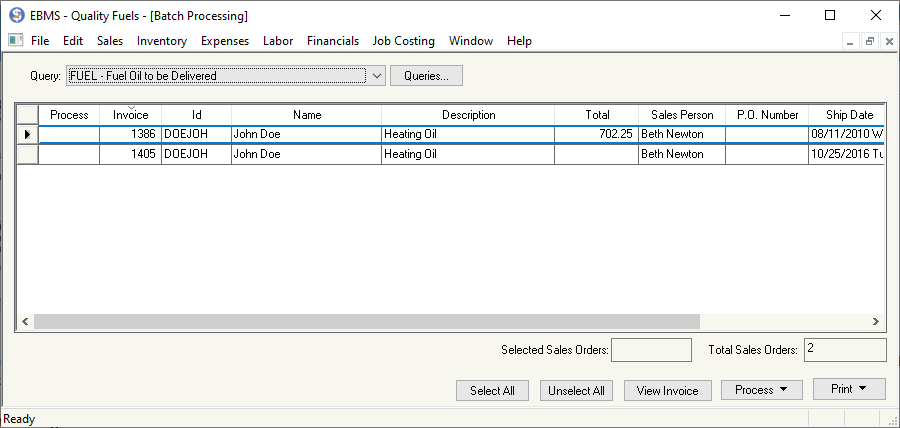Open the Job Costing menu
The image size is (900, 428).
tap(403, 41)
